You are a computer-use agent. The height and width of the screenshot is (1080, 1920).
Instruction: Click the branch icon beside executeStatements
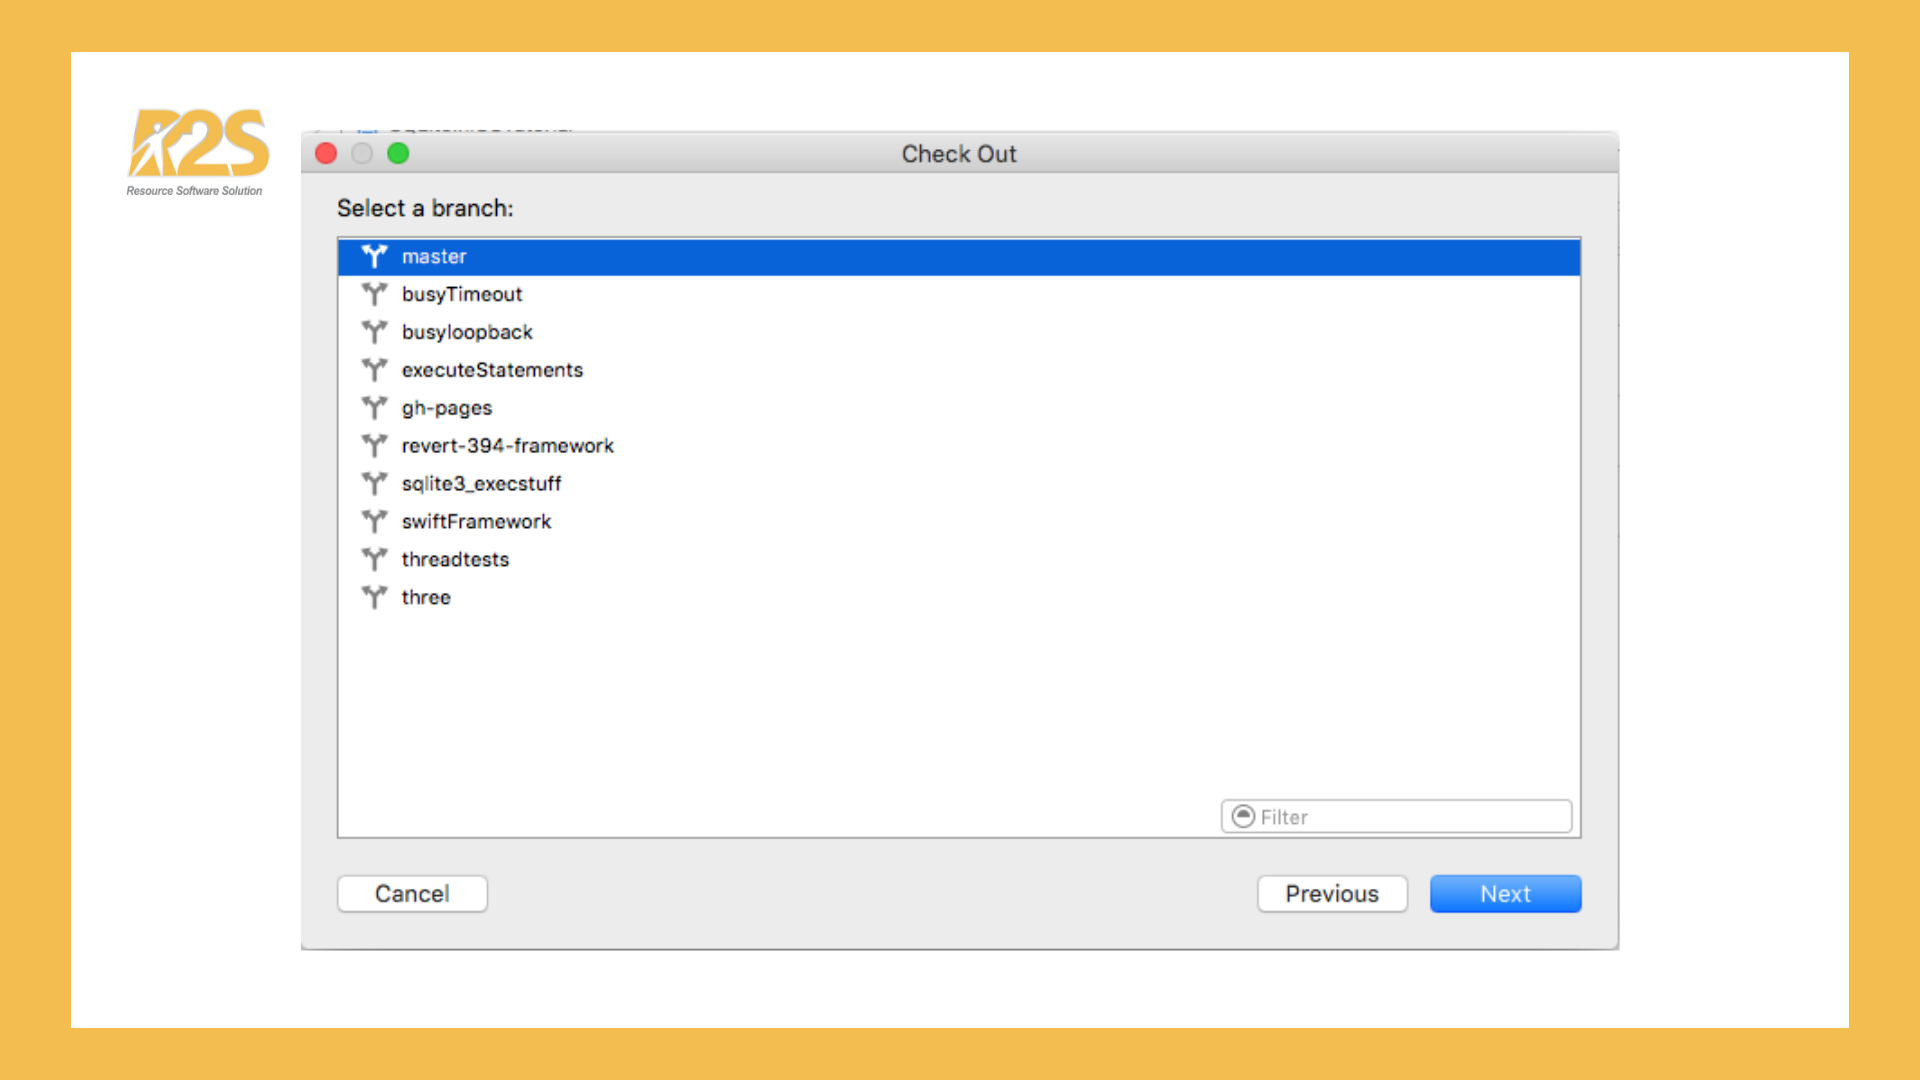[x=374, y=370]
